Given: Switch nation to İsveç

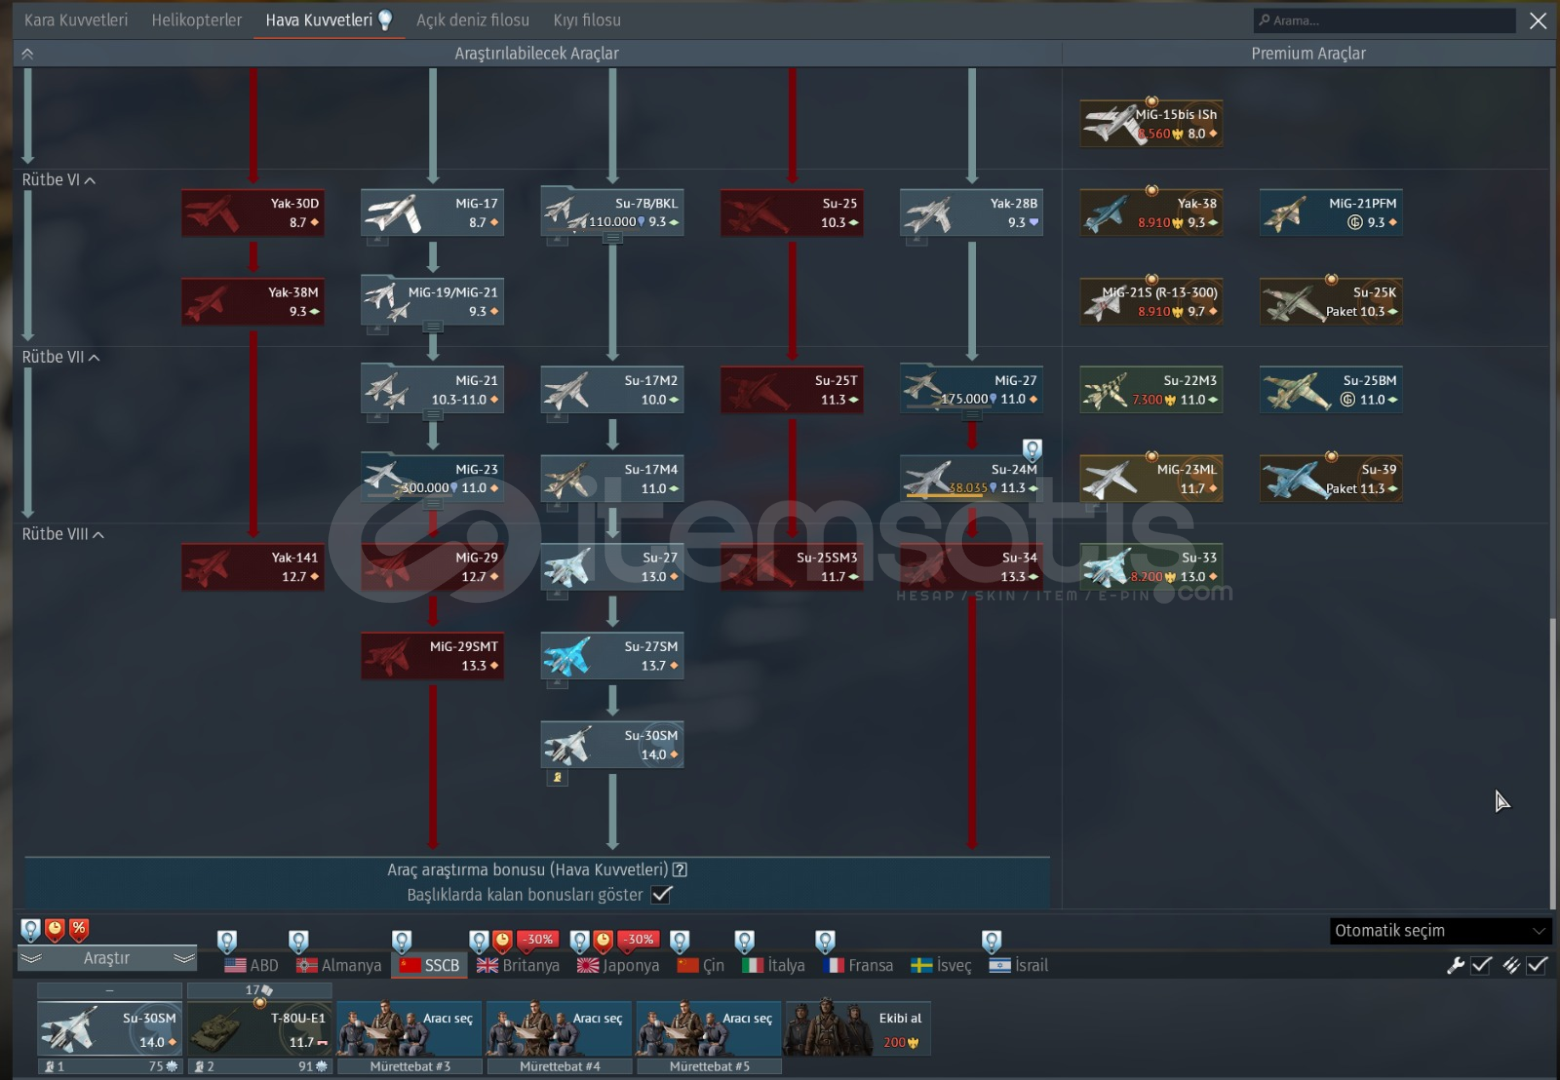Looking at the screenshot, I should [941, 965].
